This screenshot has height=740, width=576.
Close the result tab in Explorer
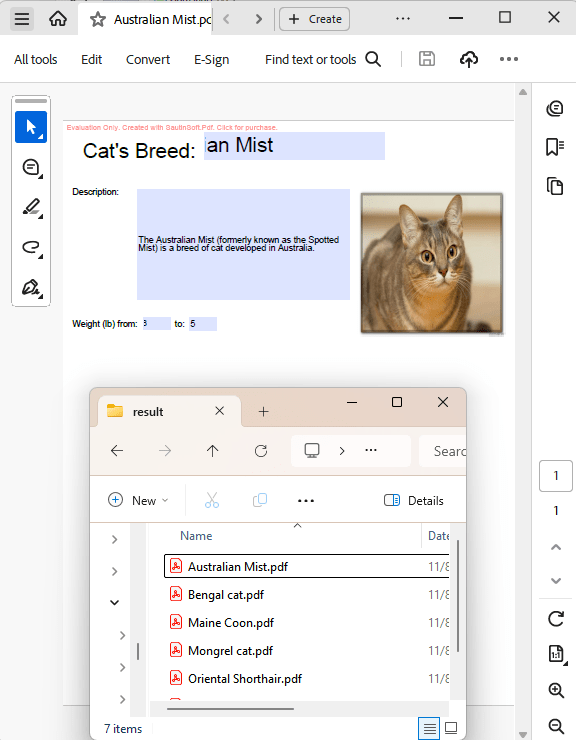[x=219, y=411]
